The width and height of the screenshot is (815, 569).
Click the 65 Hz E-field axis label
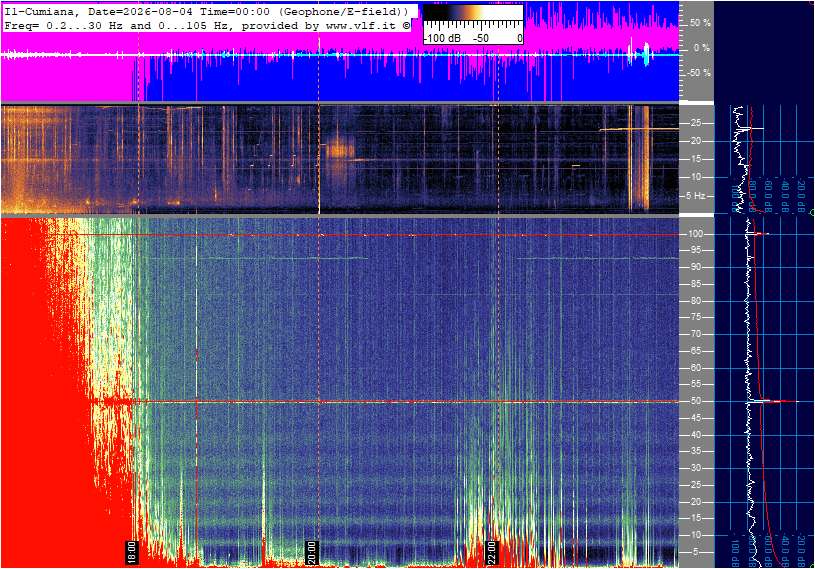[x=695, y=351]
